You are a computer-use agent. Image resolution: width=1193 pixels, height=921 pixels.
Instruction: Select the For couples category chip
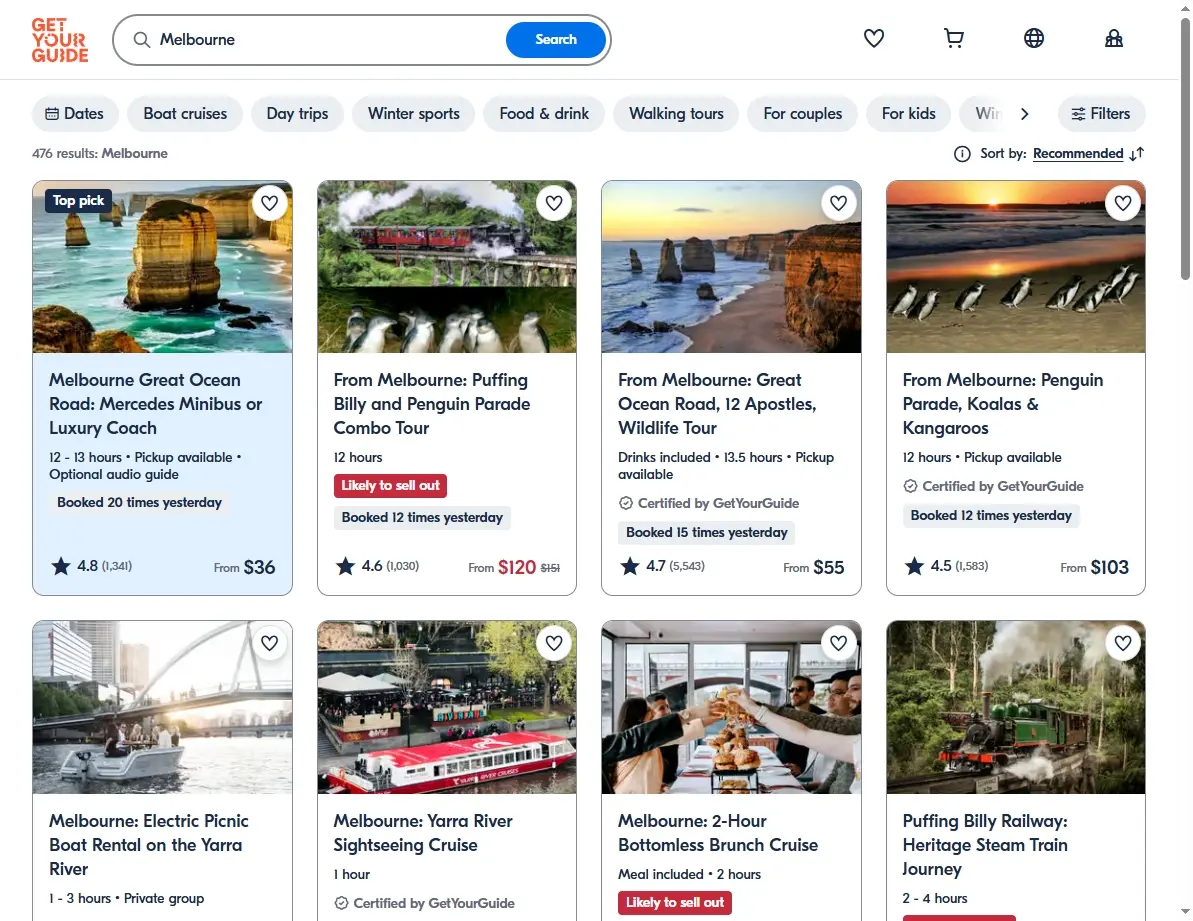tap(802, 113)
